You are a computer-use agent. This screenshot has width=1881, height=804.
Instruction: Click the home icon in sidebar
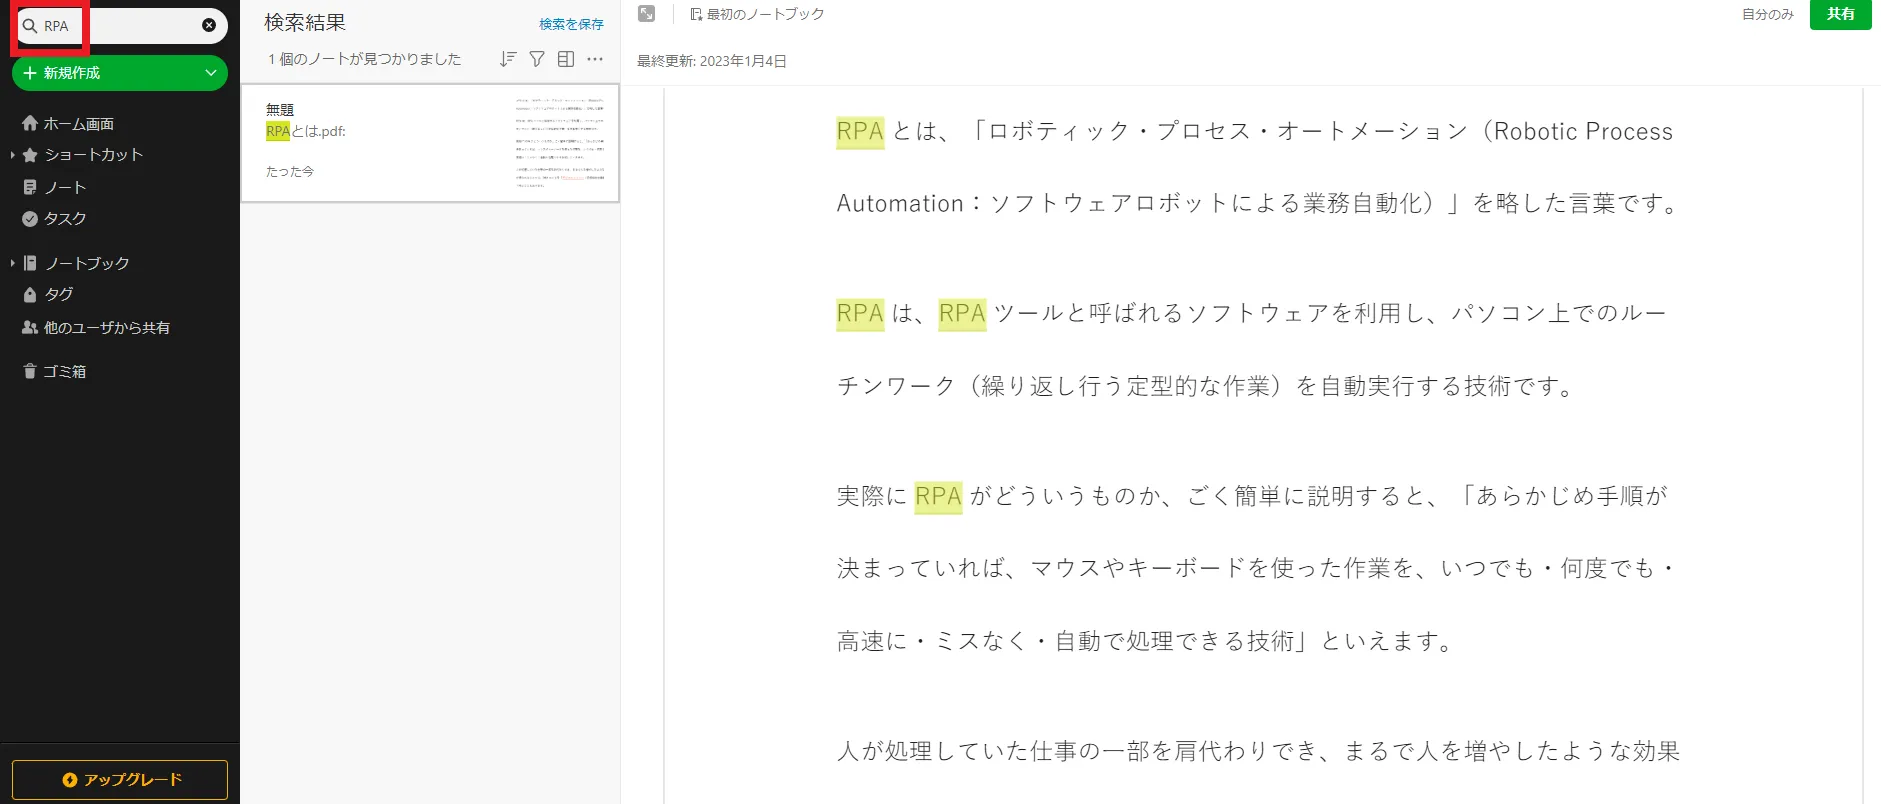(x=30, y=123)
